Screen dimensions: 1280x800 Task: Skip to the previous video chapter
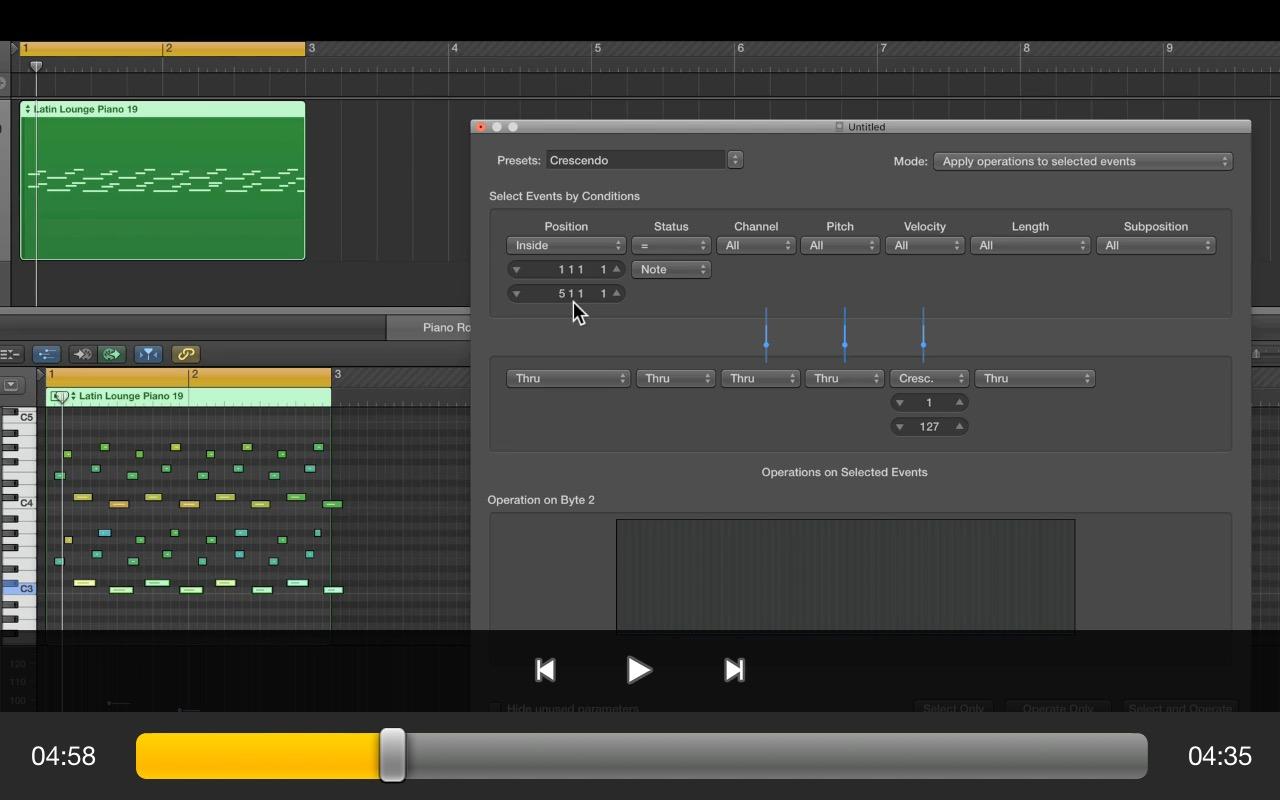click(x=545, y=670)
